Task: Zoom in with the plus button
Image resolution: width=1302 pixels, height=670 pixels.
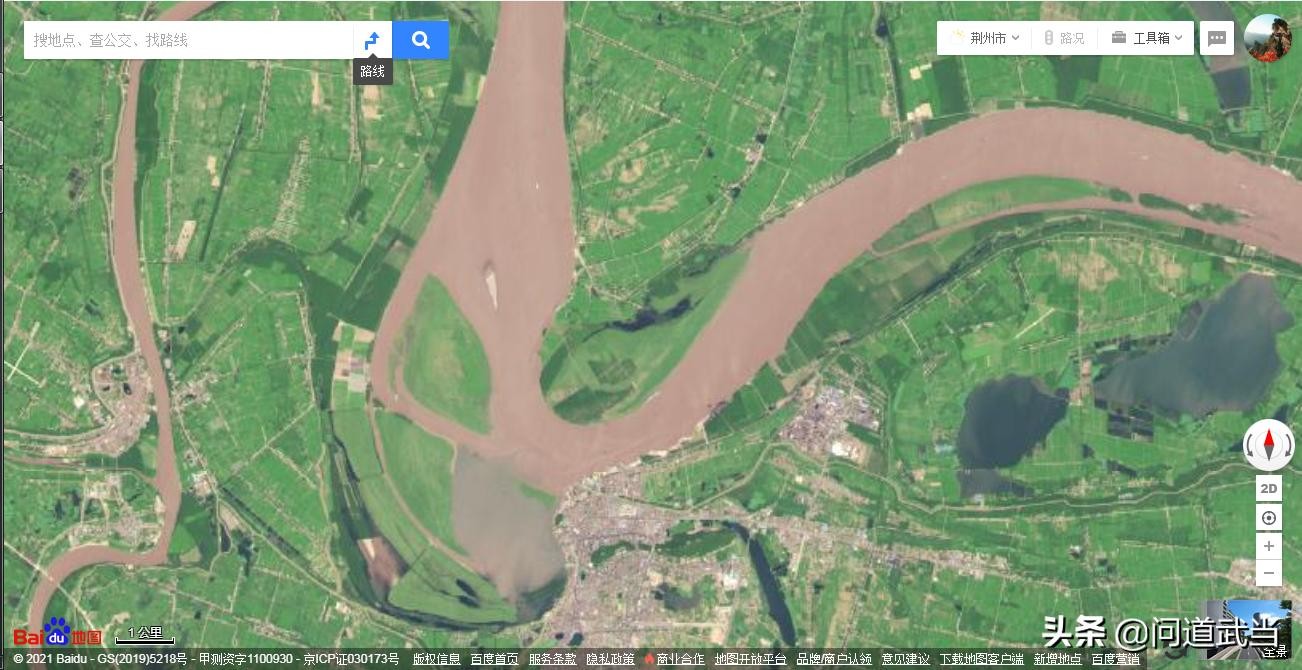Action: pos(1269,546)
